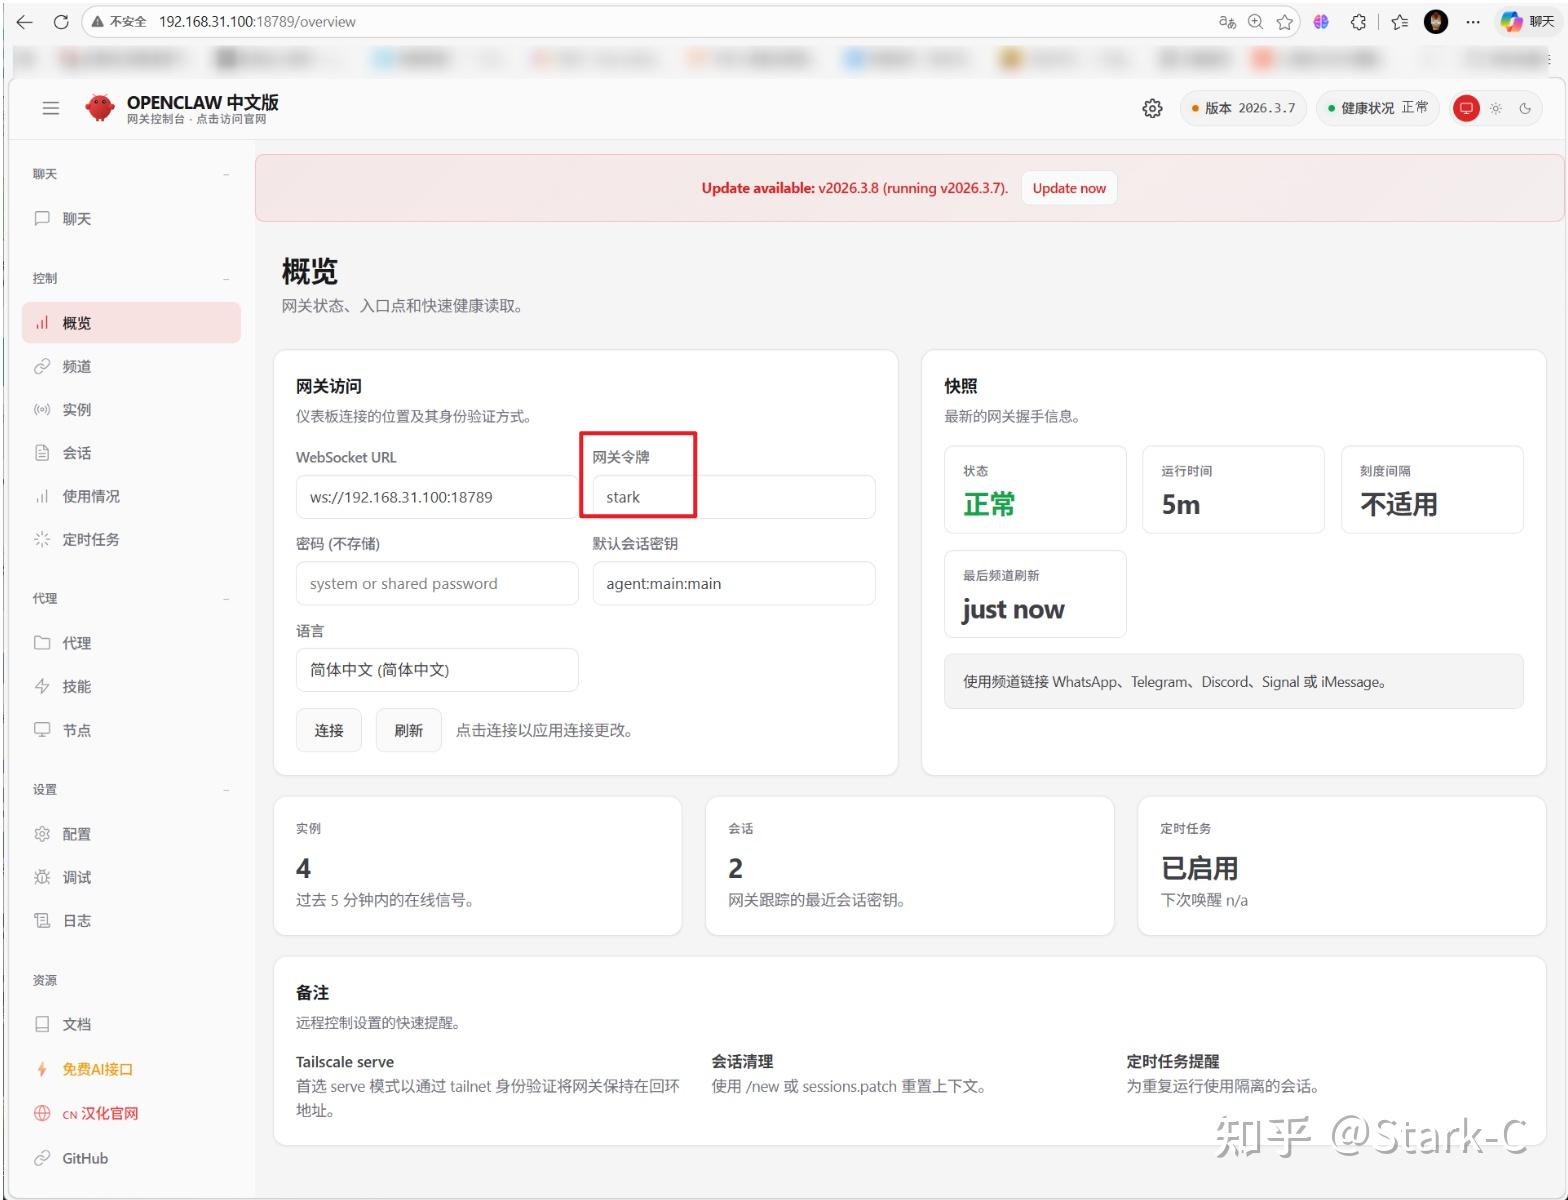The height and width of the screenshot is (1200, 1568).
Task: Click the 配置 gear icon in sidebar
Action: click(42, 834)
